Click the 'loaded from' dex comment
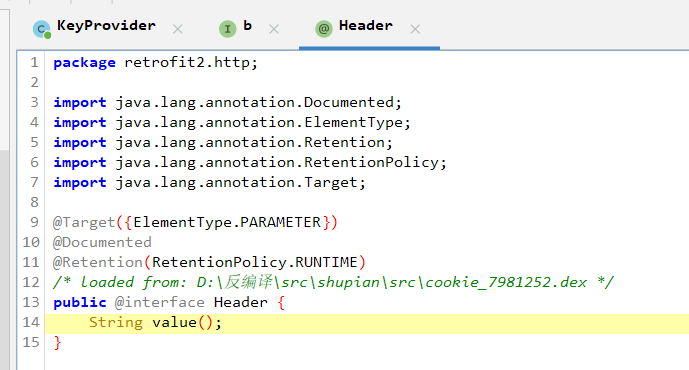Image resolution: width=689 pixels, height=370 pixels. (x=334, y=282)
